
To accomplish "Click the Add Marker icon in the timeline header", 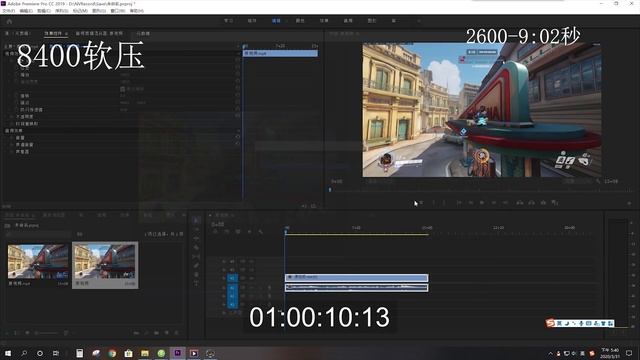I will 249,232.
